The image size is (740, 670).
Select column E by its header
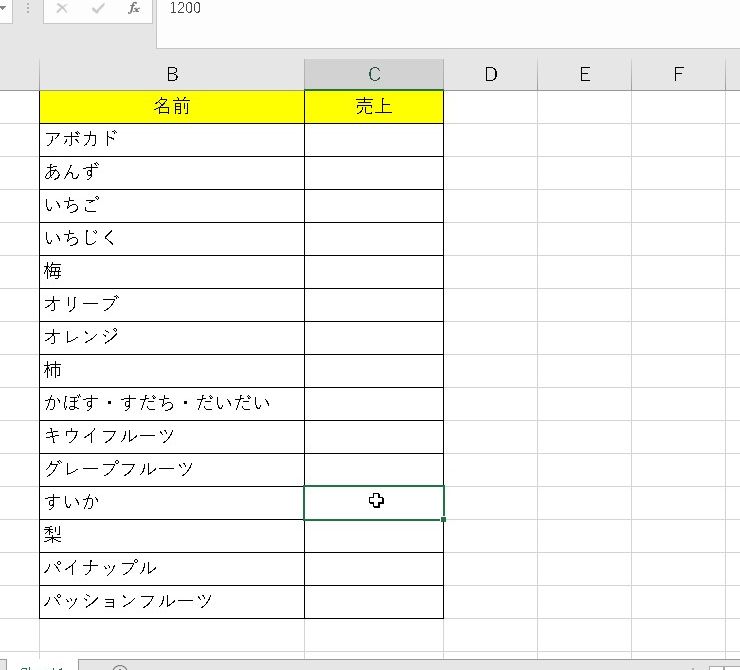[x=584, y=74]
